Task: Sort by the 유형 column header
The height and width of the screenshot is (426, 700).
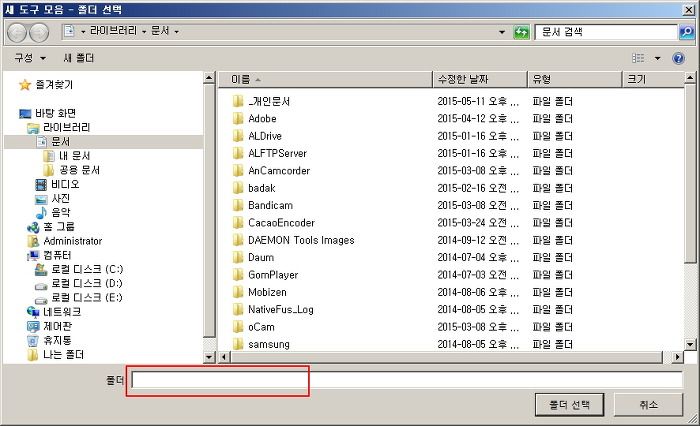Action: (575, 79)
